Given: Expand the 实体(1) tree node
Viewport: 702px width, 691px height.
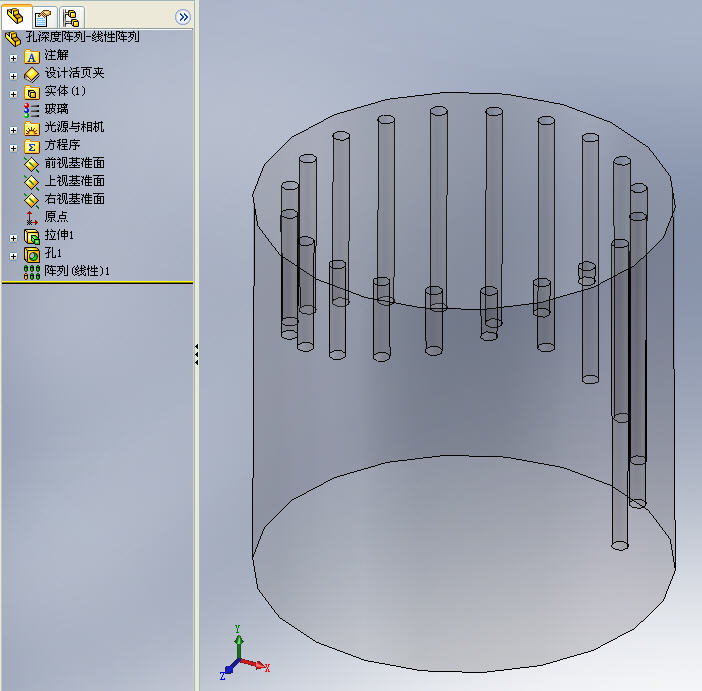Looking at the screenshot, I should (x=13, y=94).
